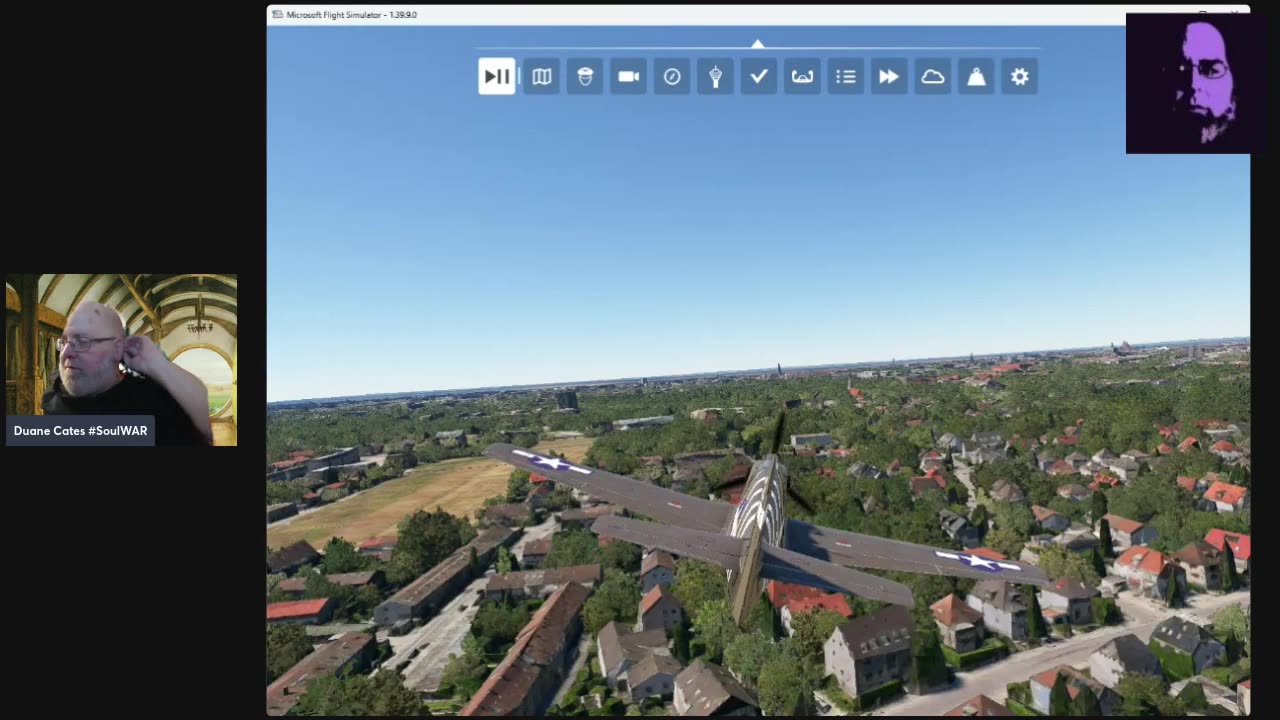Open the AI pilot control panel
This screenshot has width=1280, height=720.
tap(585, 77)
